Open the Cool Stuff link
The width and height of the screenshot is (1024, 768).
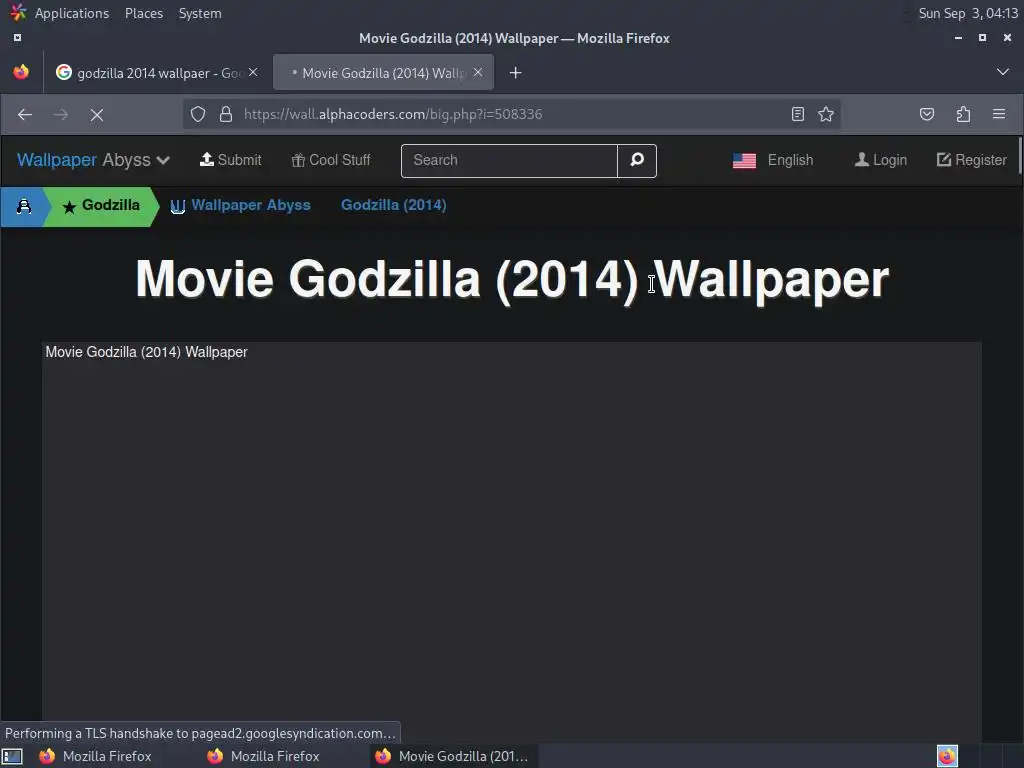click(x=331, y=160)
